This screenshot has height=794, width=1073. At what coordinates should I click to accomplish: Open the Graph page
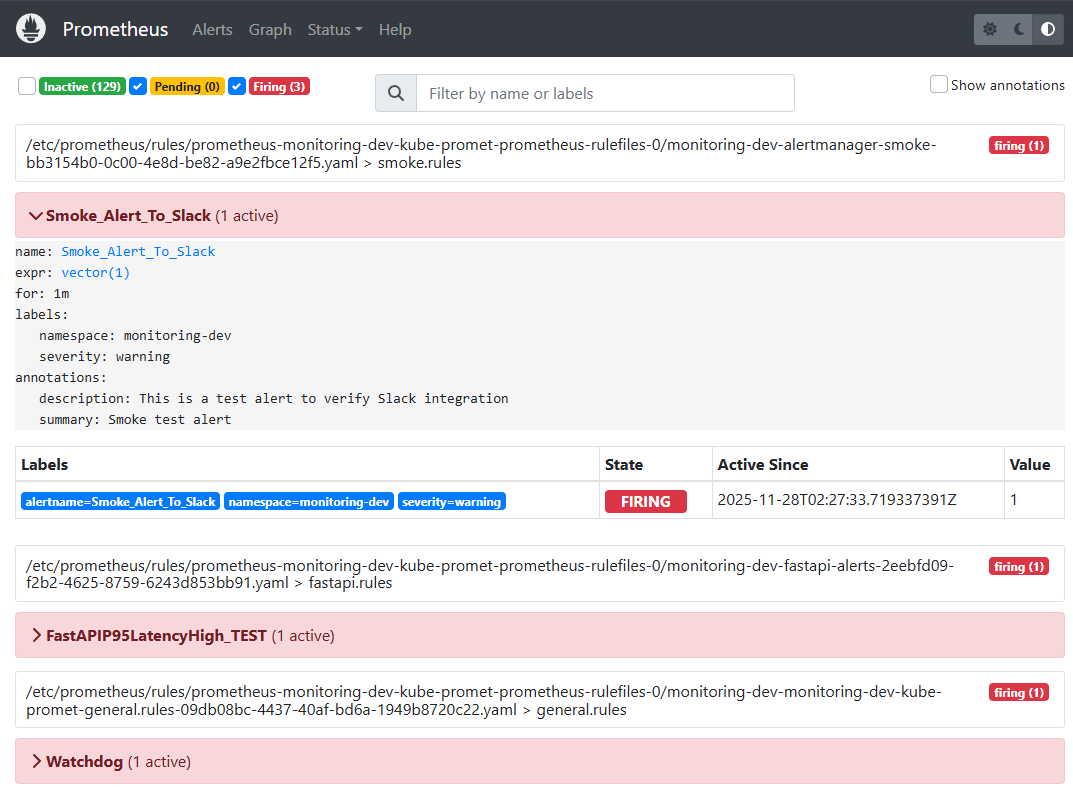tap(270, 29)
